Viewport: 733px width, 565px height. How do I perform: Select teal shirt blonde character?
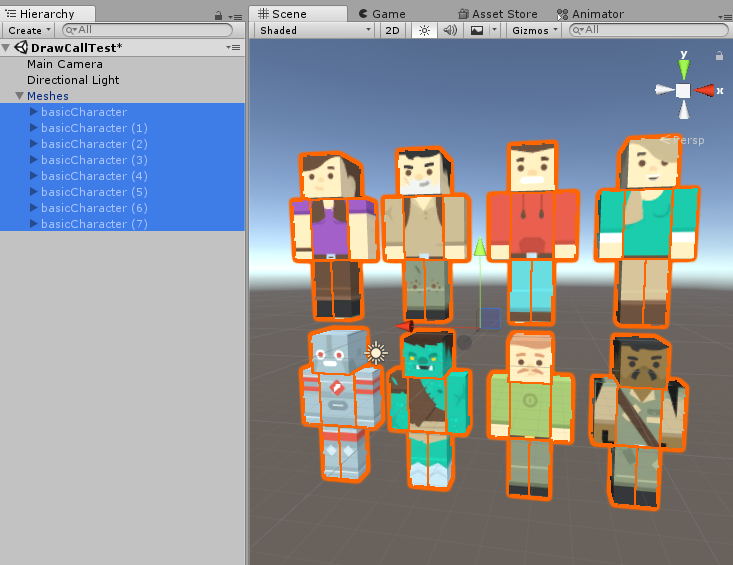coord(647,231)
